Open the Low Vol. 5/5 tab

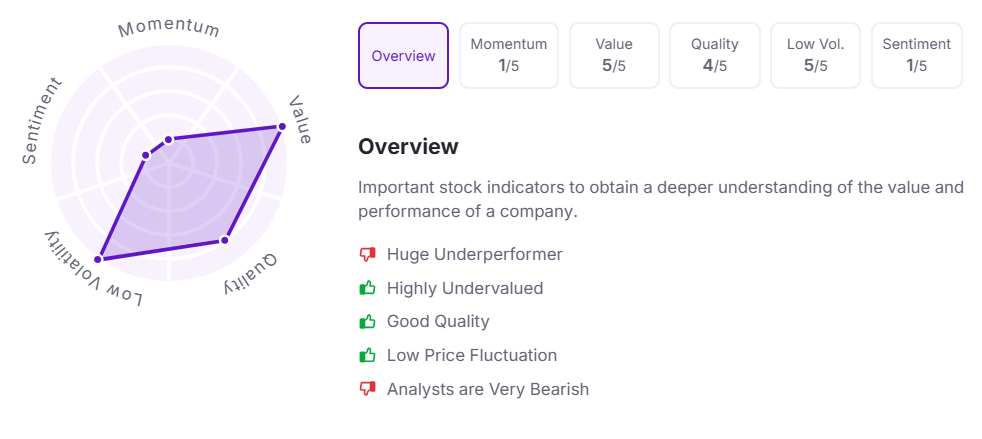tap(816, 56)
